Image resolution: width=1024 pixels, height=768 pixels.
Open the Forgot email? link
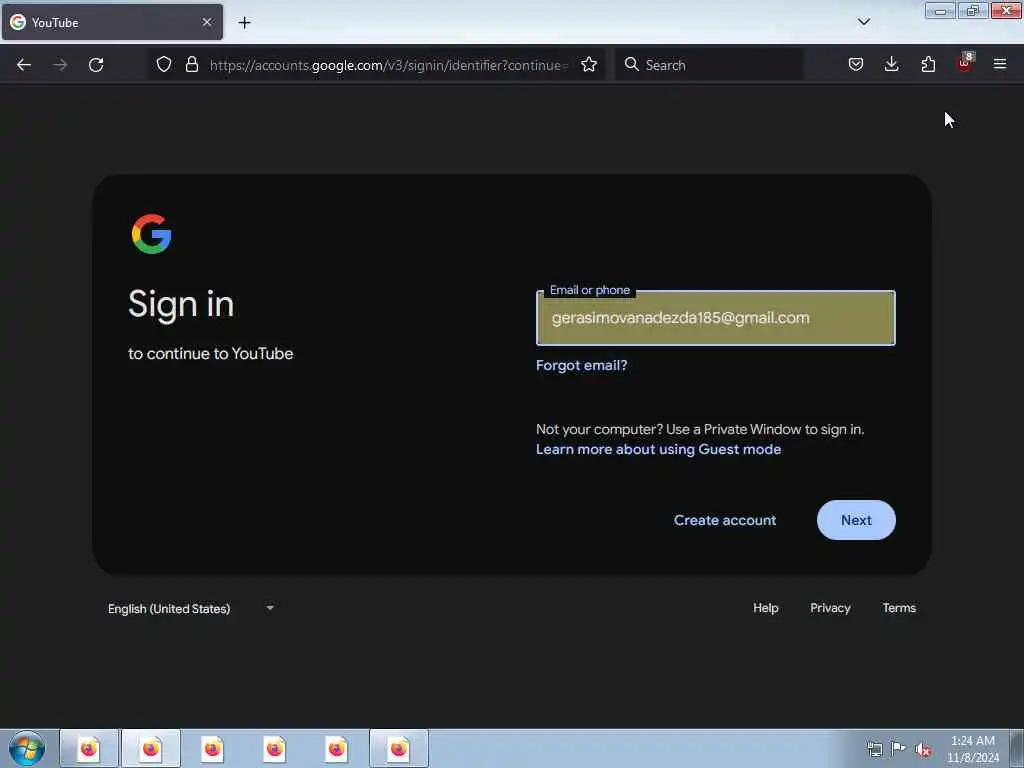coord(581,366)
